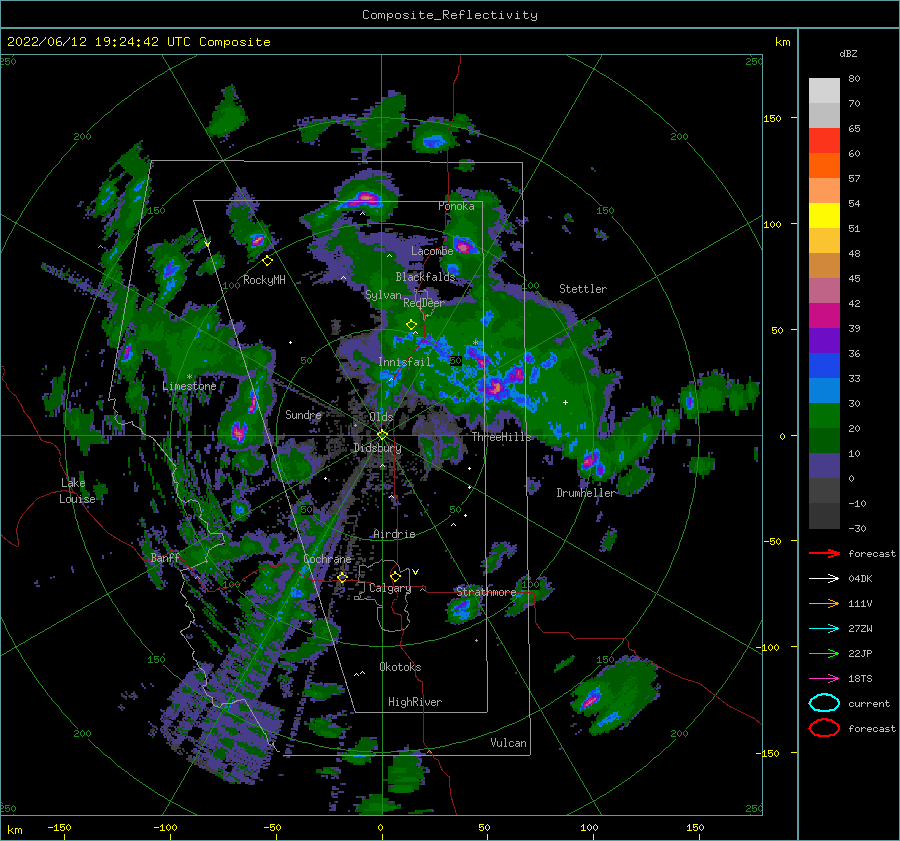The height and width of the screenshot is (841, 900).
Task: Click the Sylvan label
Action: click(383, 295)
